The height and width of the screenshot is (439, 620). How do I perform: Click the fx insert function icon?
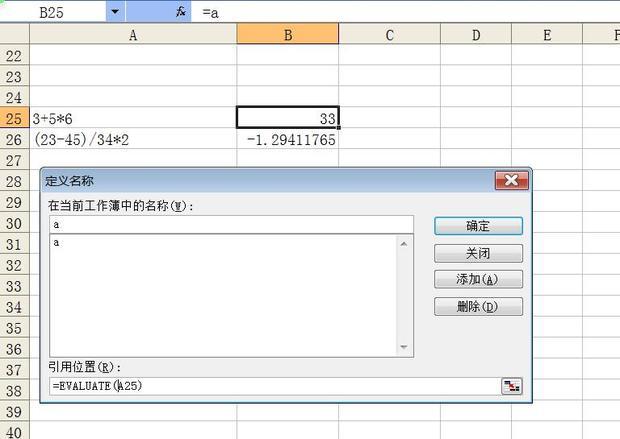tap(181, 12)
